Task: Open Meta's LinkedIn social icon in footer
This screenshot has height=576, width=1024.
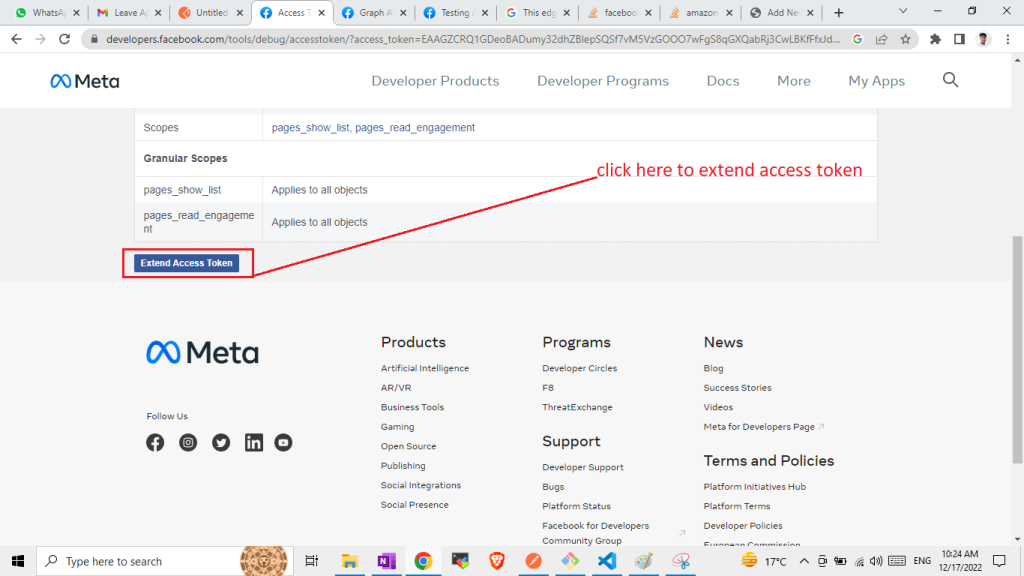Action: coord(254,442)
